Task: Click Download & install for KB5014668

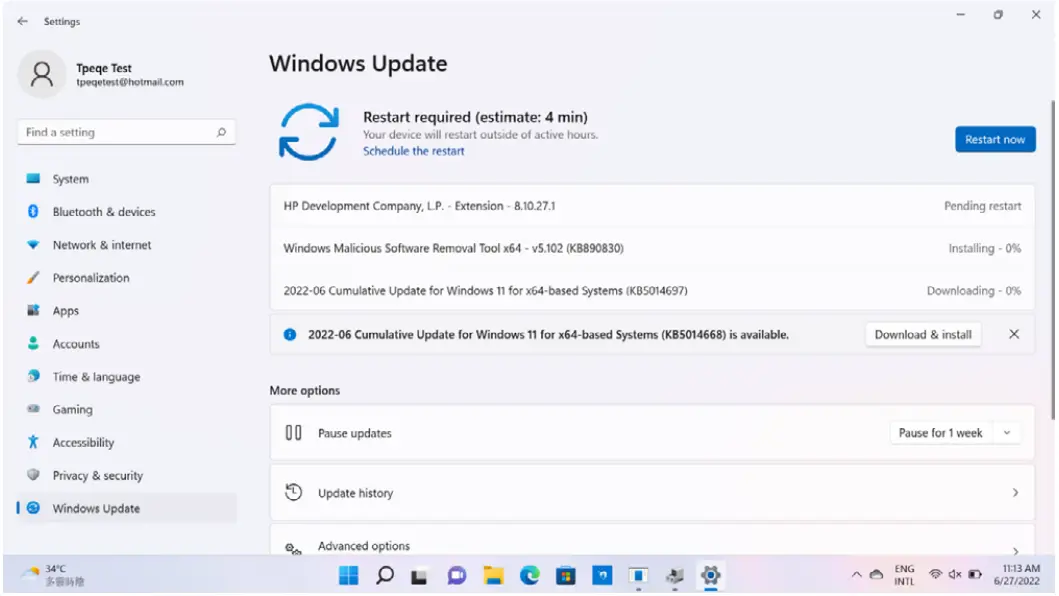Action: tap(922, 334)
